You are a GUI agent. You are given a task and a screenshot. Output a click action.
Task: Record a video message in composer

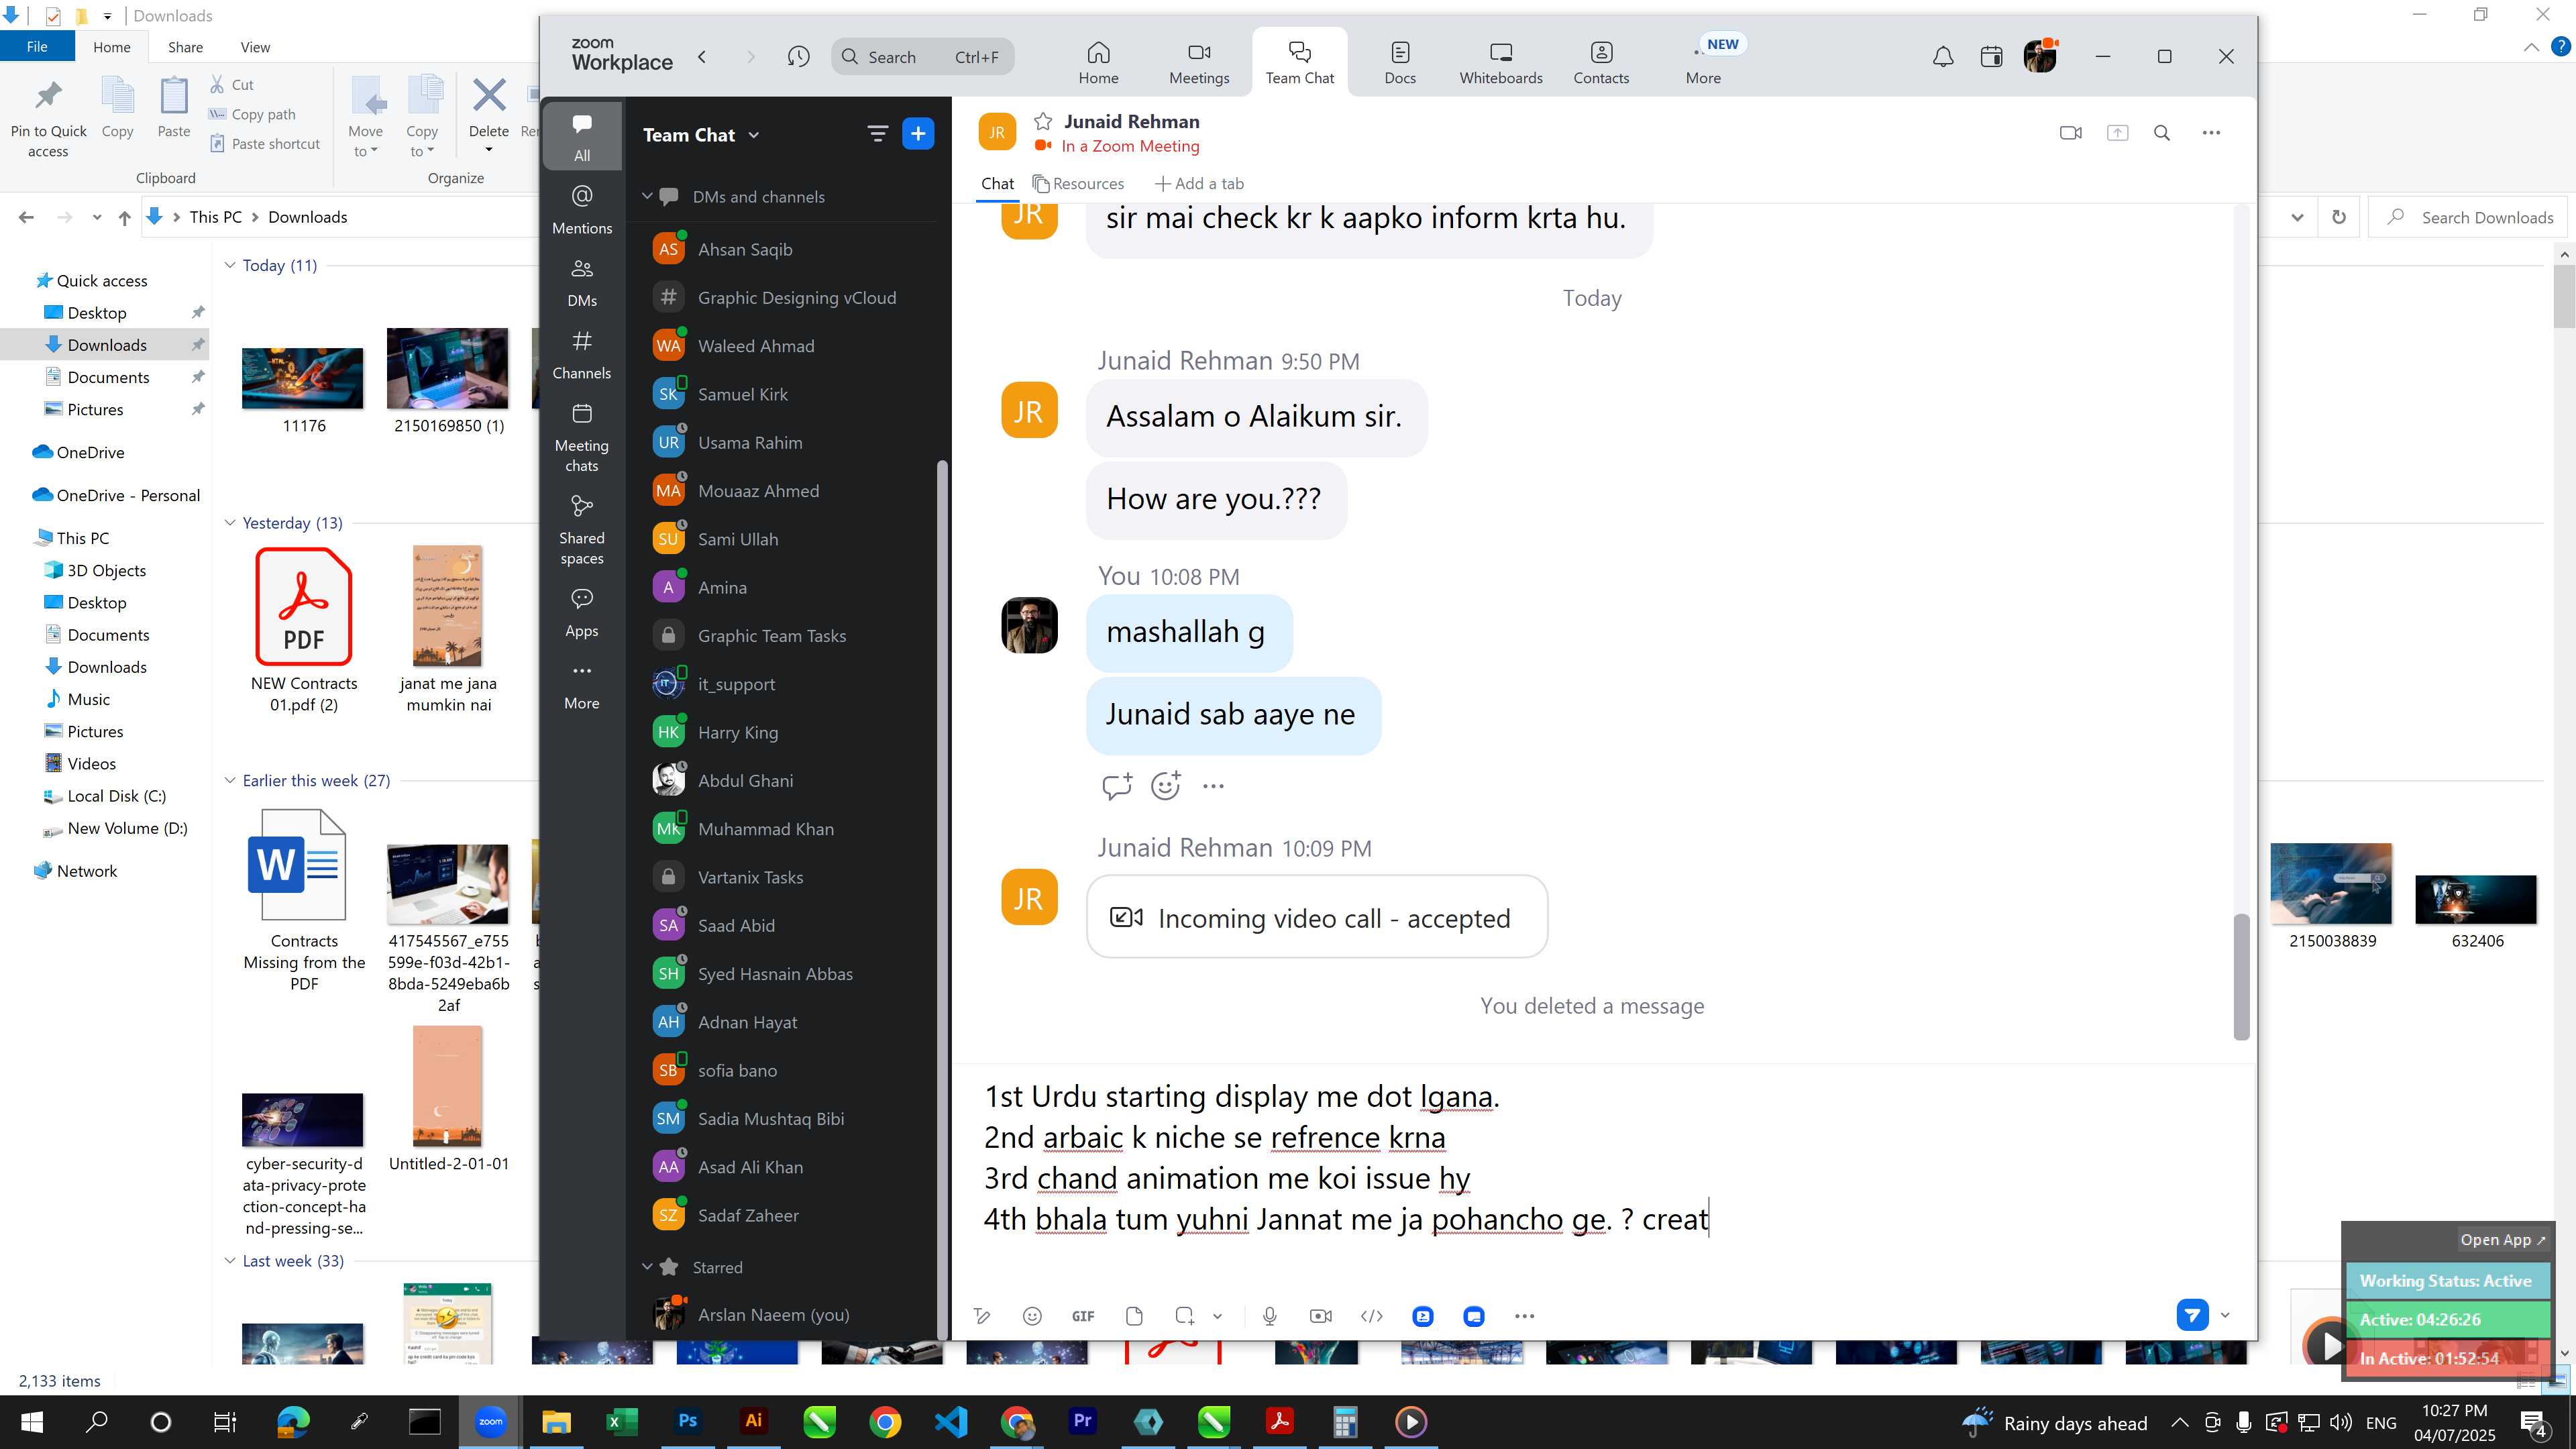tap(1321, 1316)
